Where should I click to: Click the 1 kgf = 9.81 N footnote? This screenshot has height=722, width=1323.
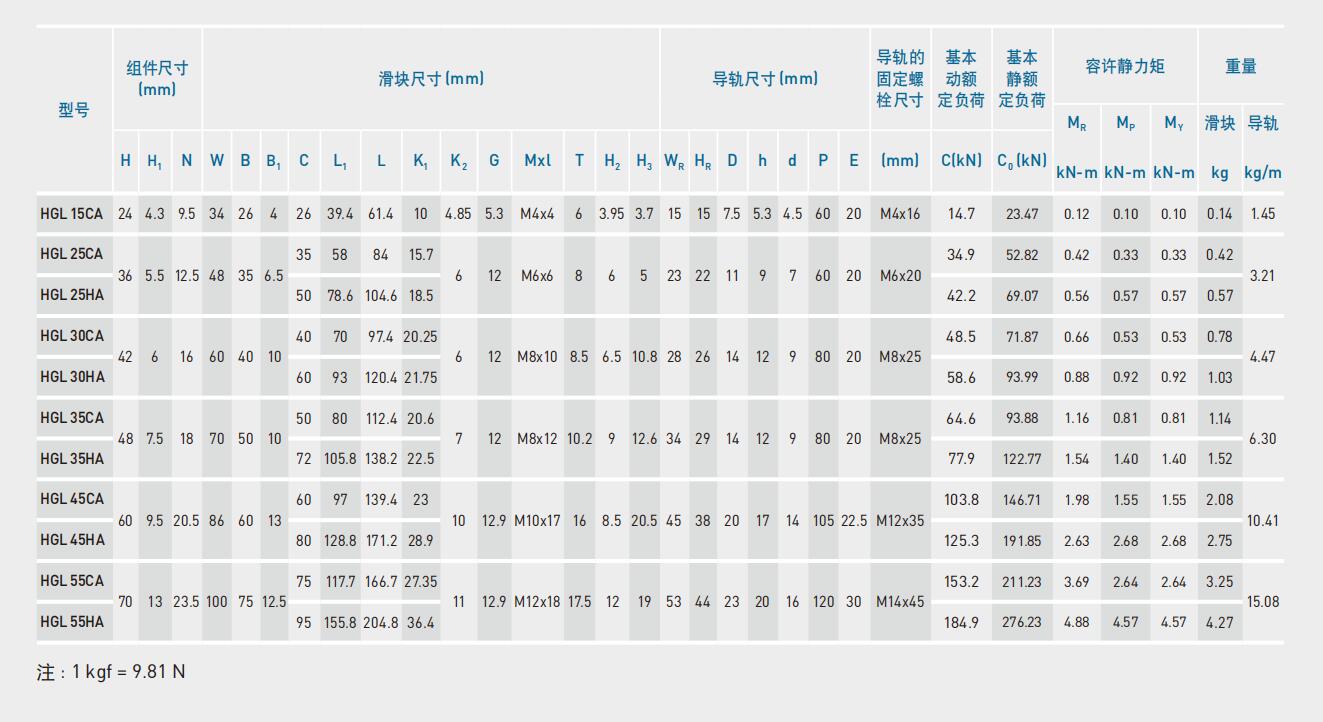pos(111,672)
